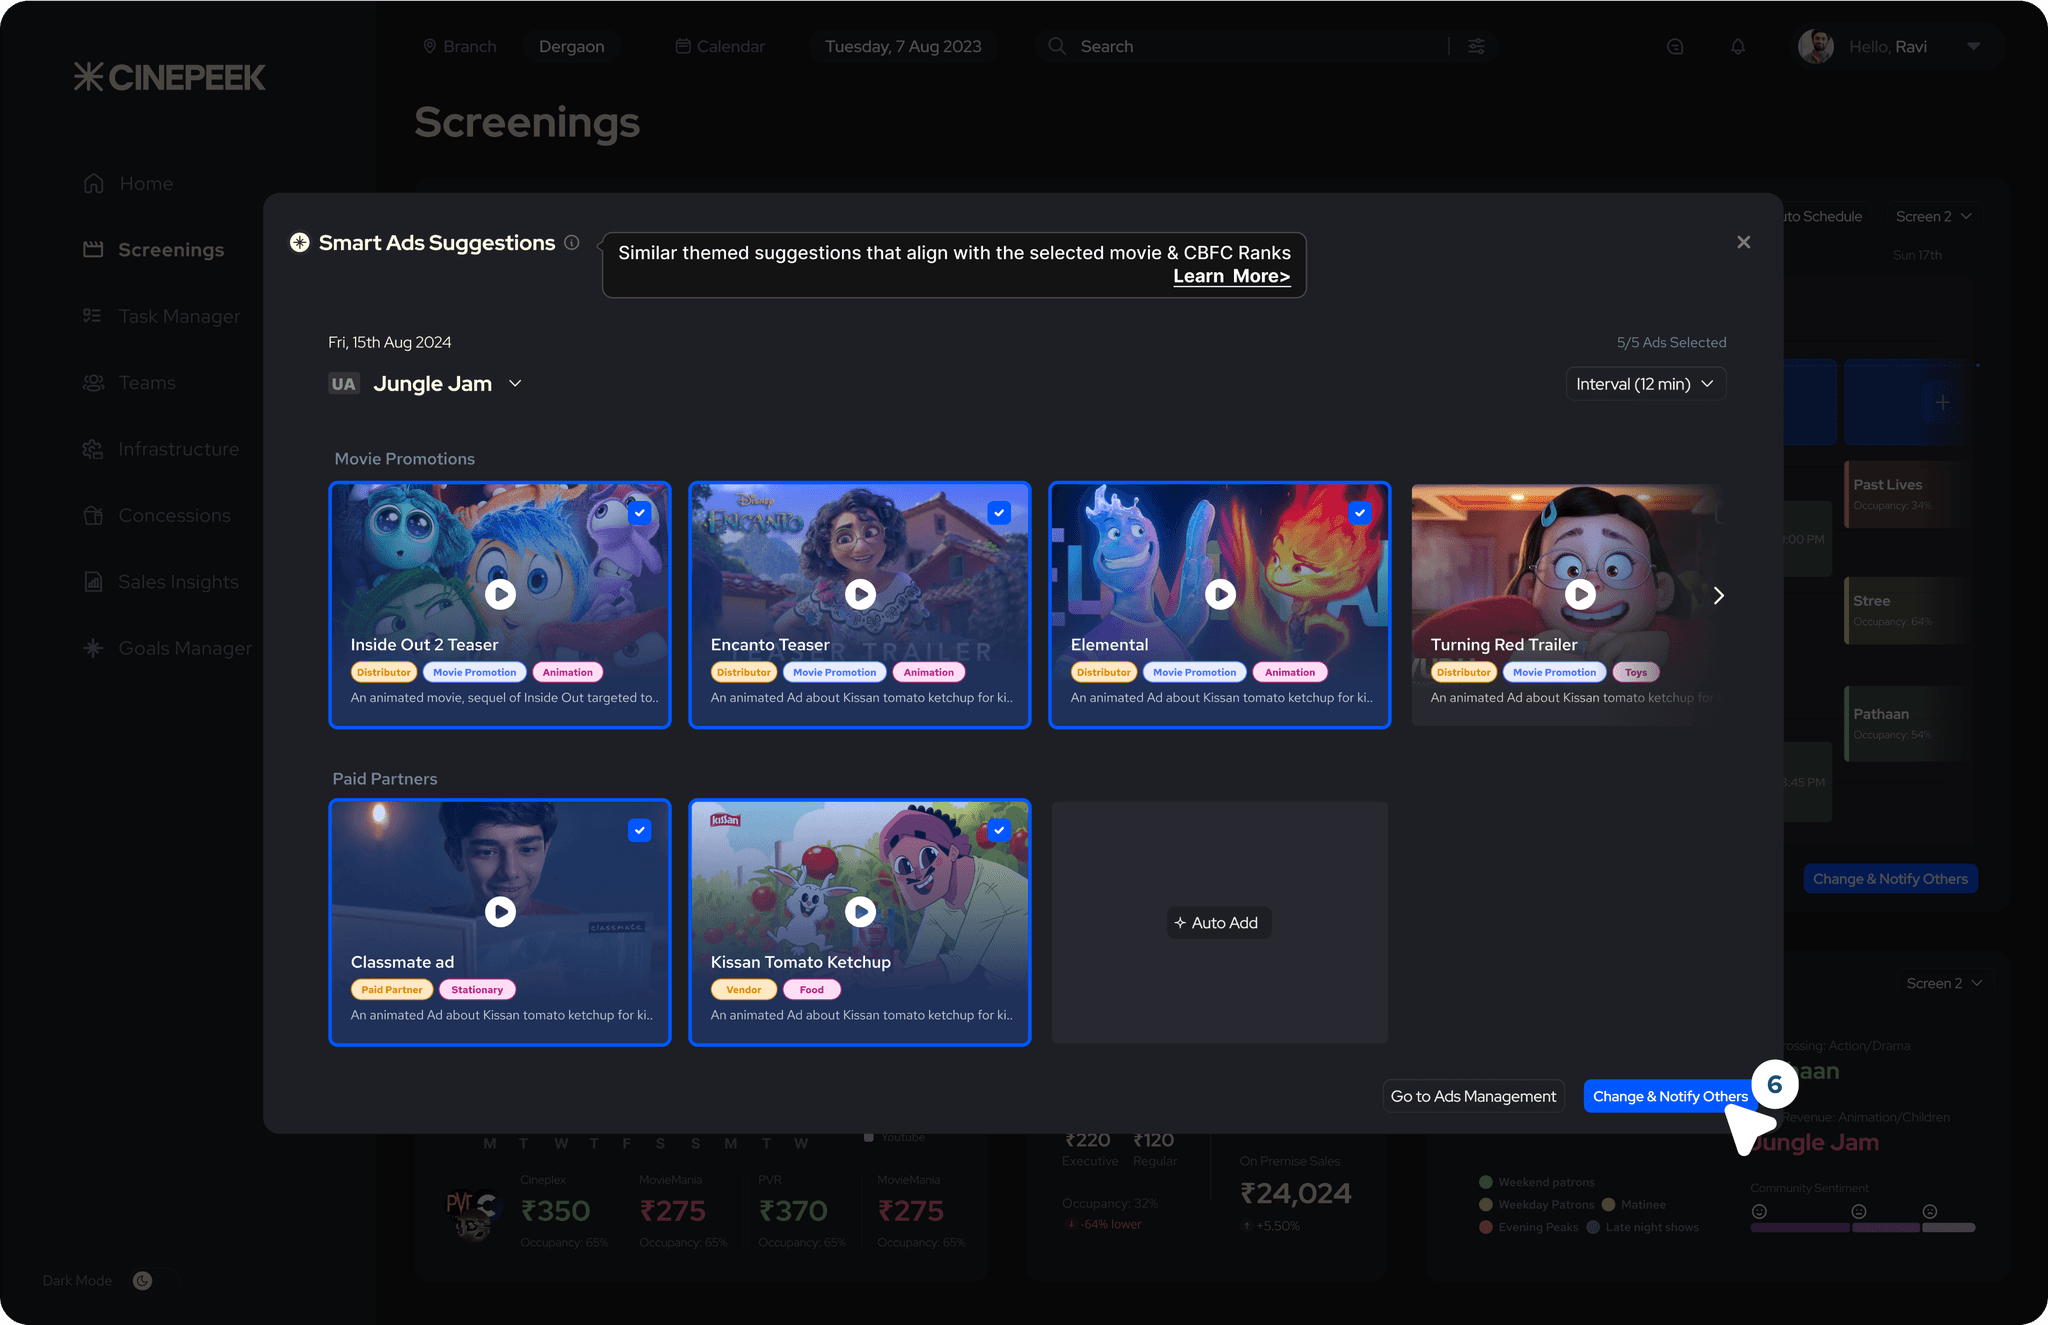
Task: Close the Smart Ads Suggestions dialog
Action: (1744, 242)
